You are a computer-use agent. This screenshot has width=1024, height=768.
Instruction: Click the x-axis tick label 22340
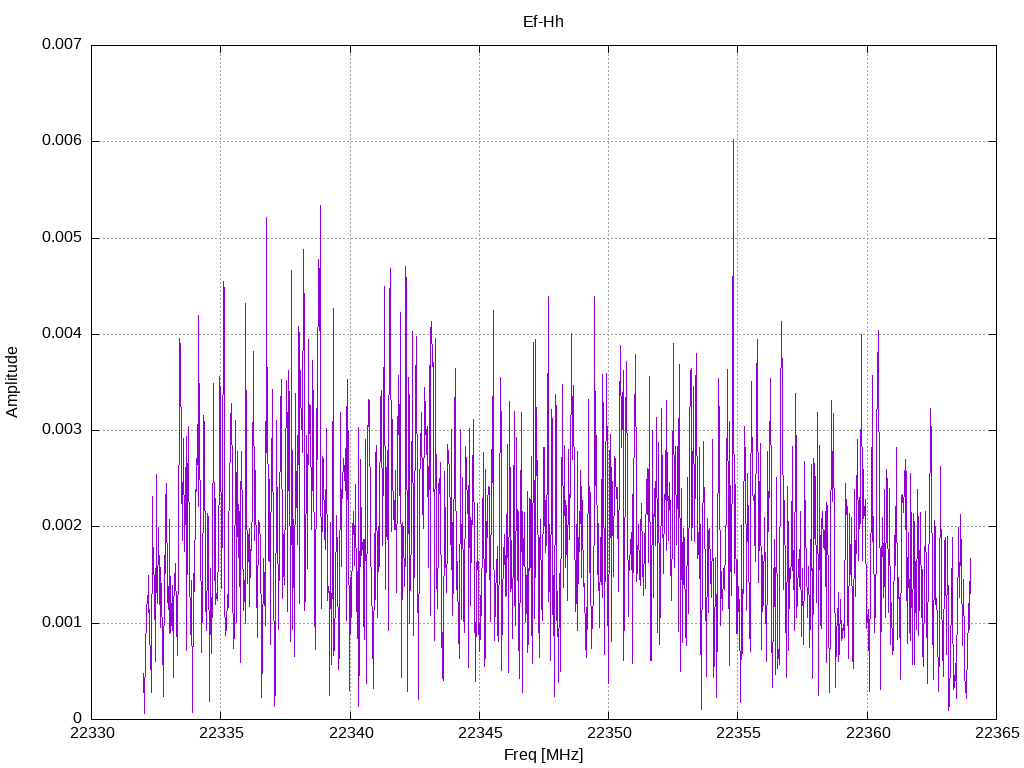point(351,733)
